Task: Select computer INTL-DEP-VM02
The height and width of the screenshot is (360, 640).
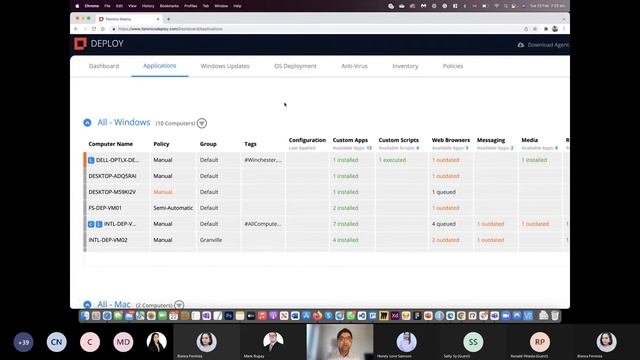Action: (x=108, y=240)
